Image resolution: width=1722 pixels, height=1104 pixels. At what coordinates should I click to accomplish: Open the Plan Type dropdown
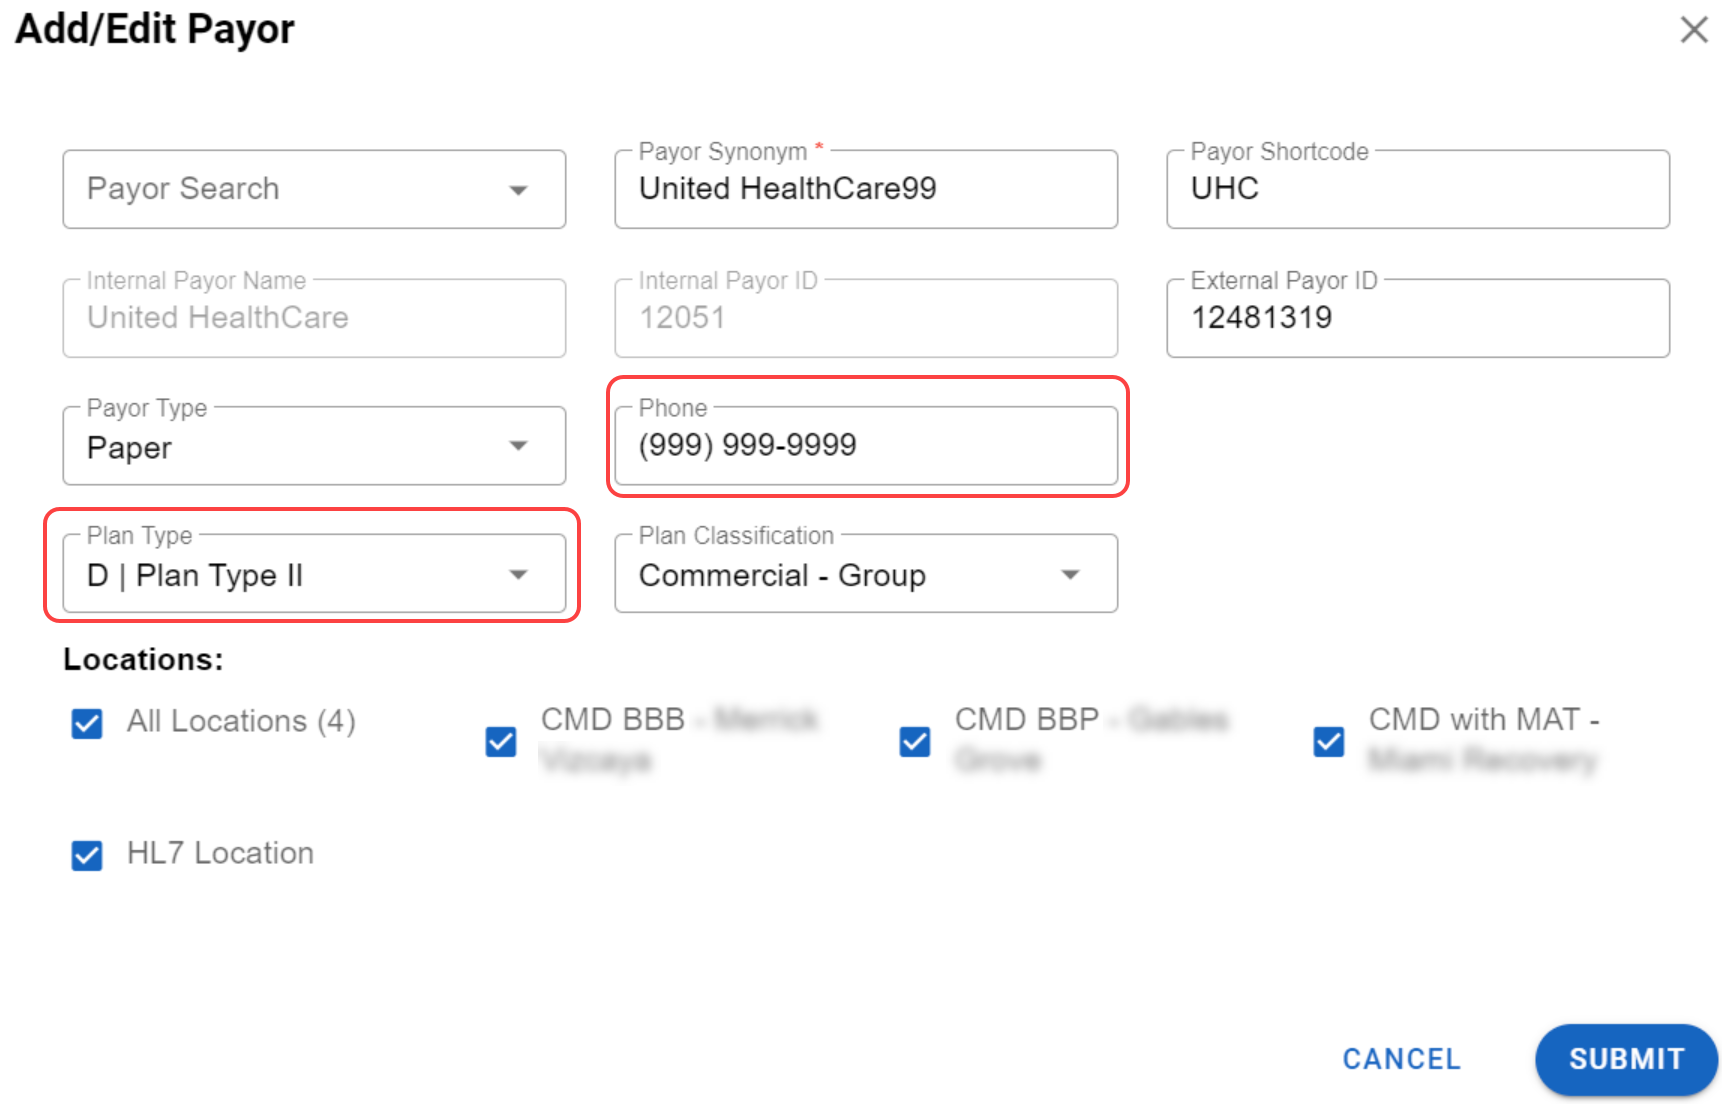pyautogui.click(x=518, y=575)
